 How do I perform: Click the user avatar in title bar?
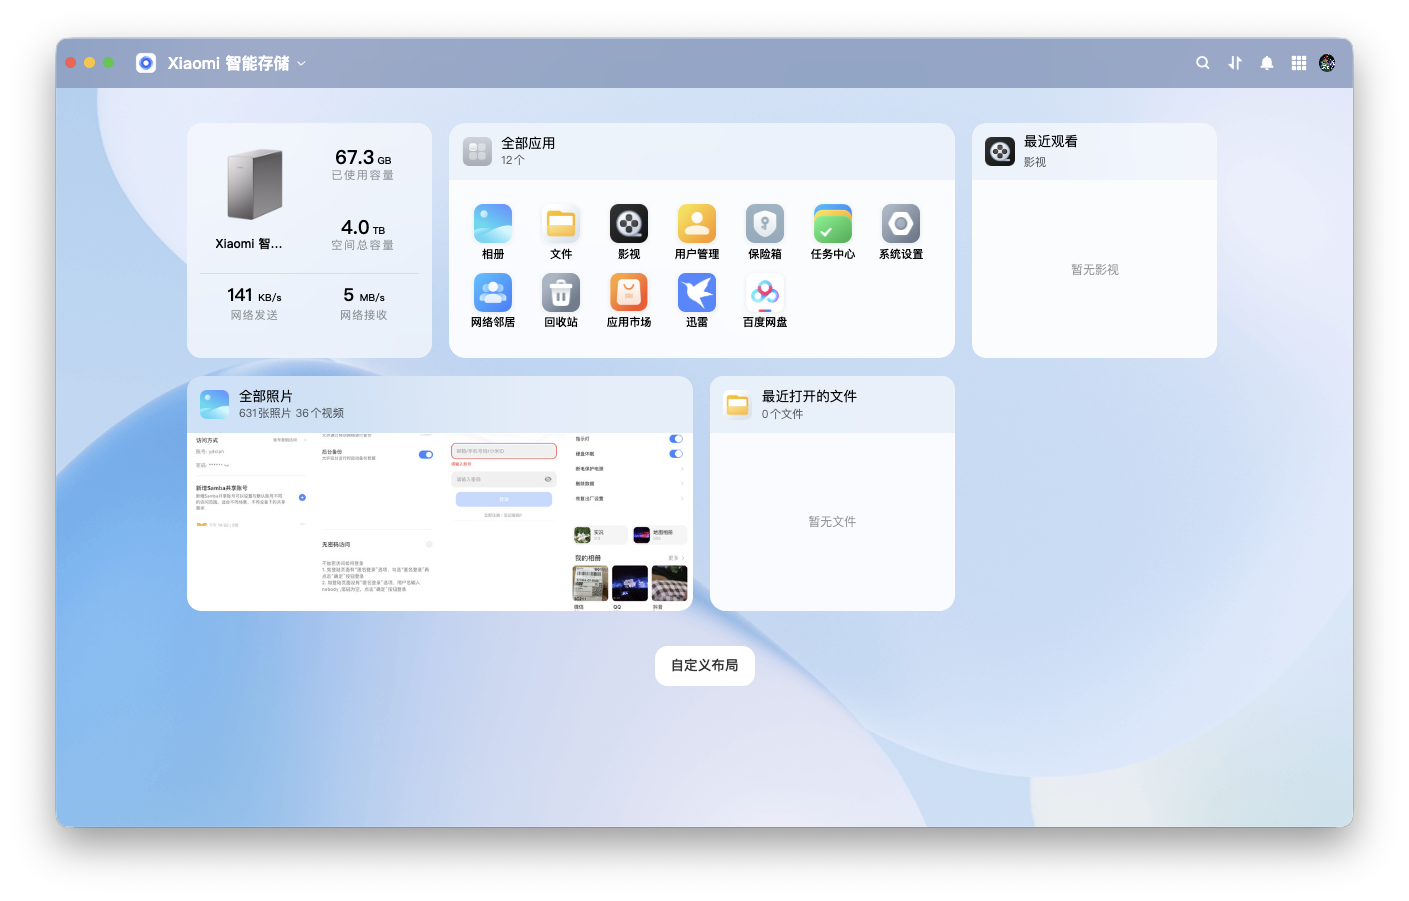coord(1327,63)
